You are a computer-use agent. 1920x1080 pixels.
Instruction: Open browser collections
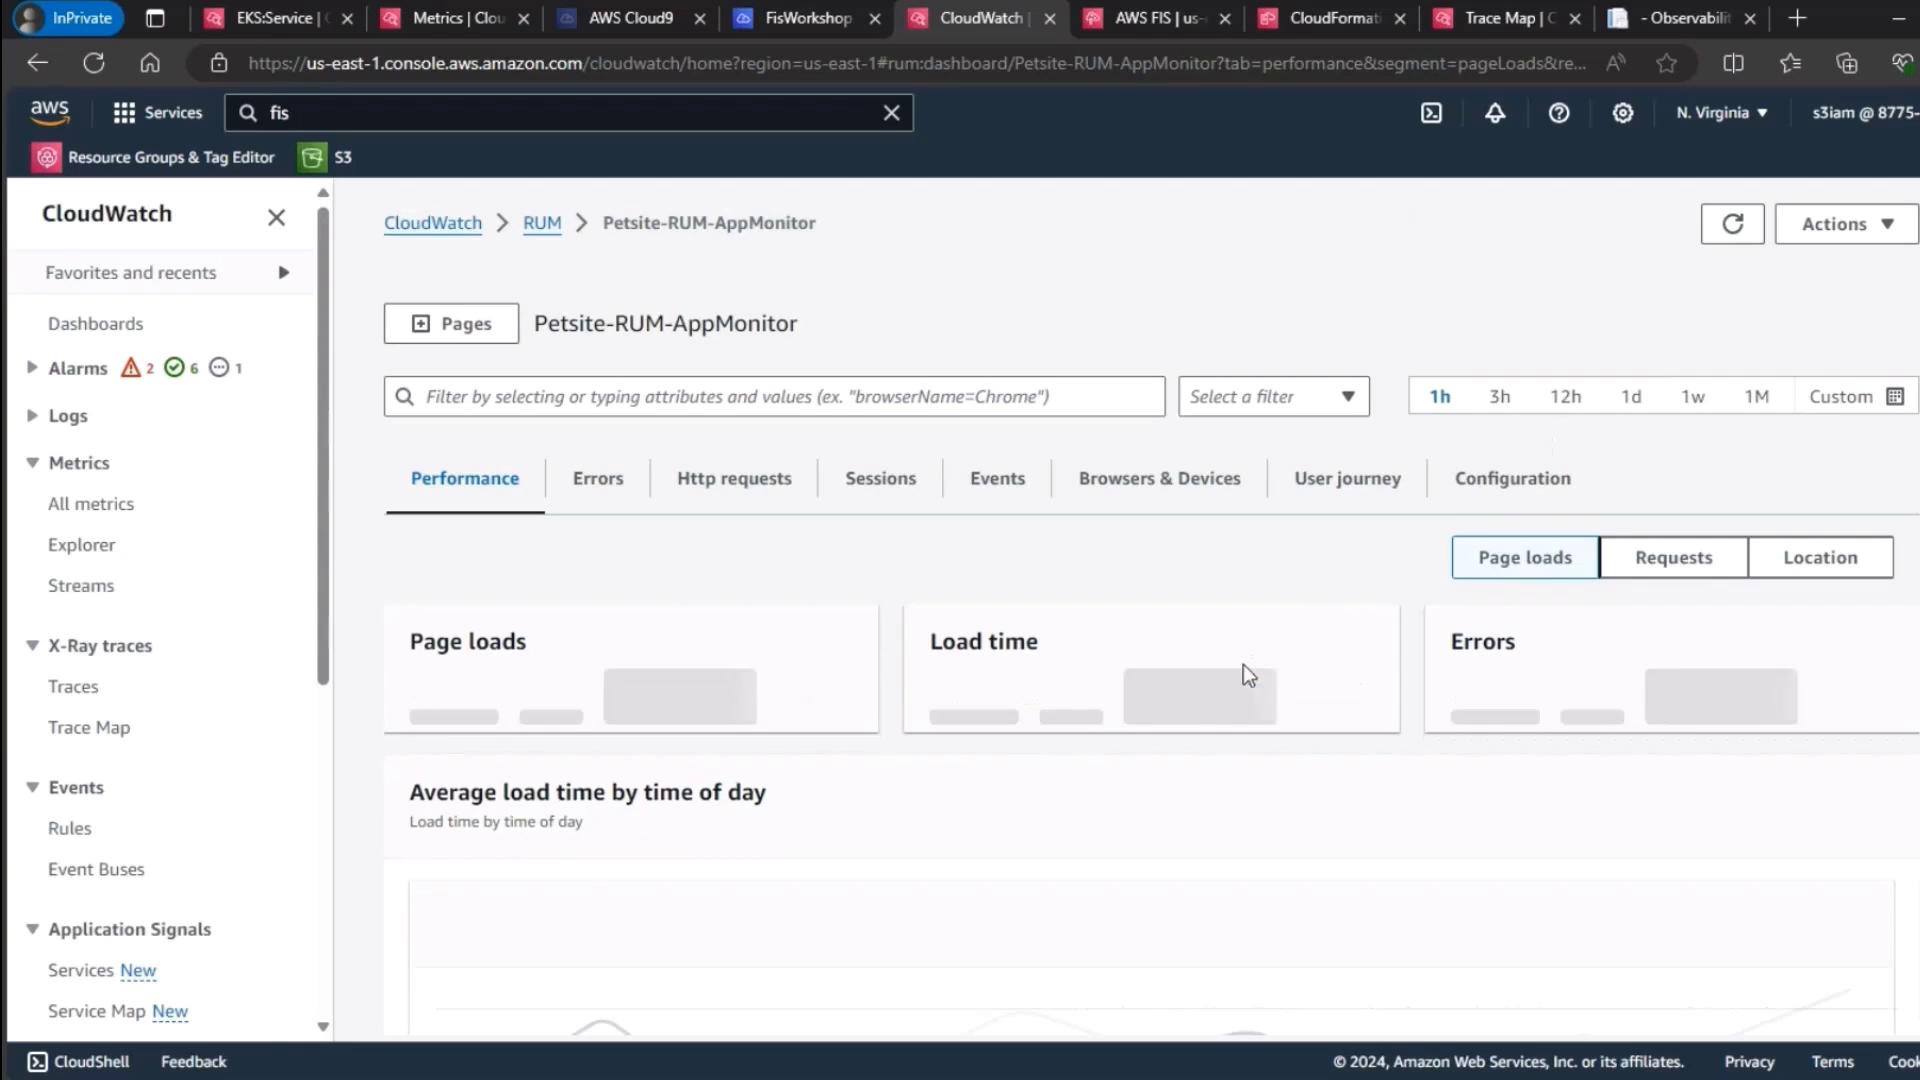click(1846, 63)
